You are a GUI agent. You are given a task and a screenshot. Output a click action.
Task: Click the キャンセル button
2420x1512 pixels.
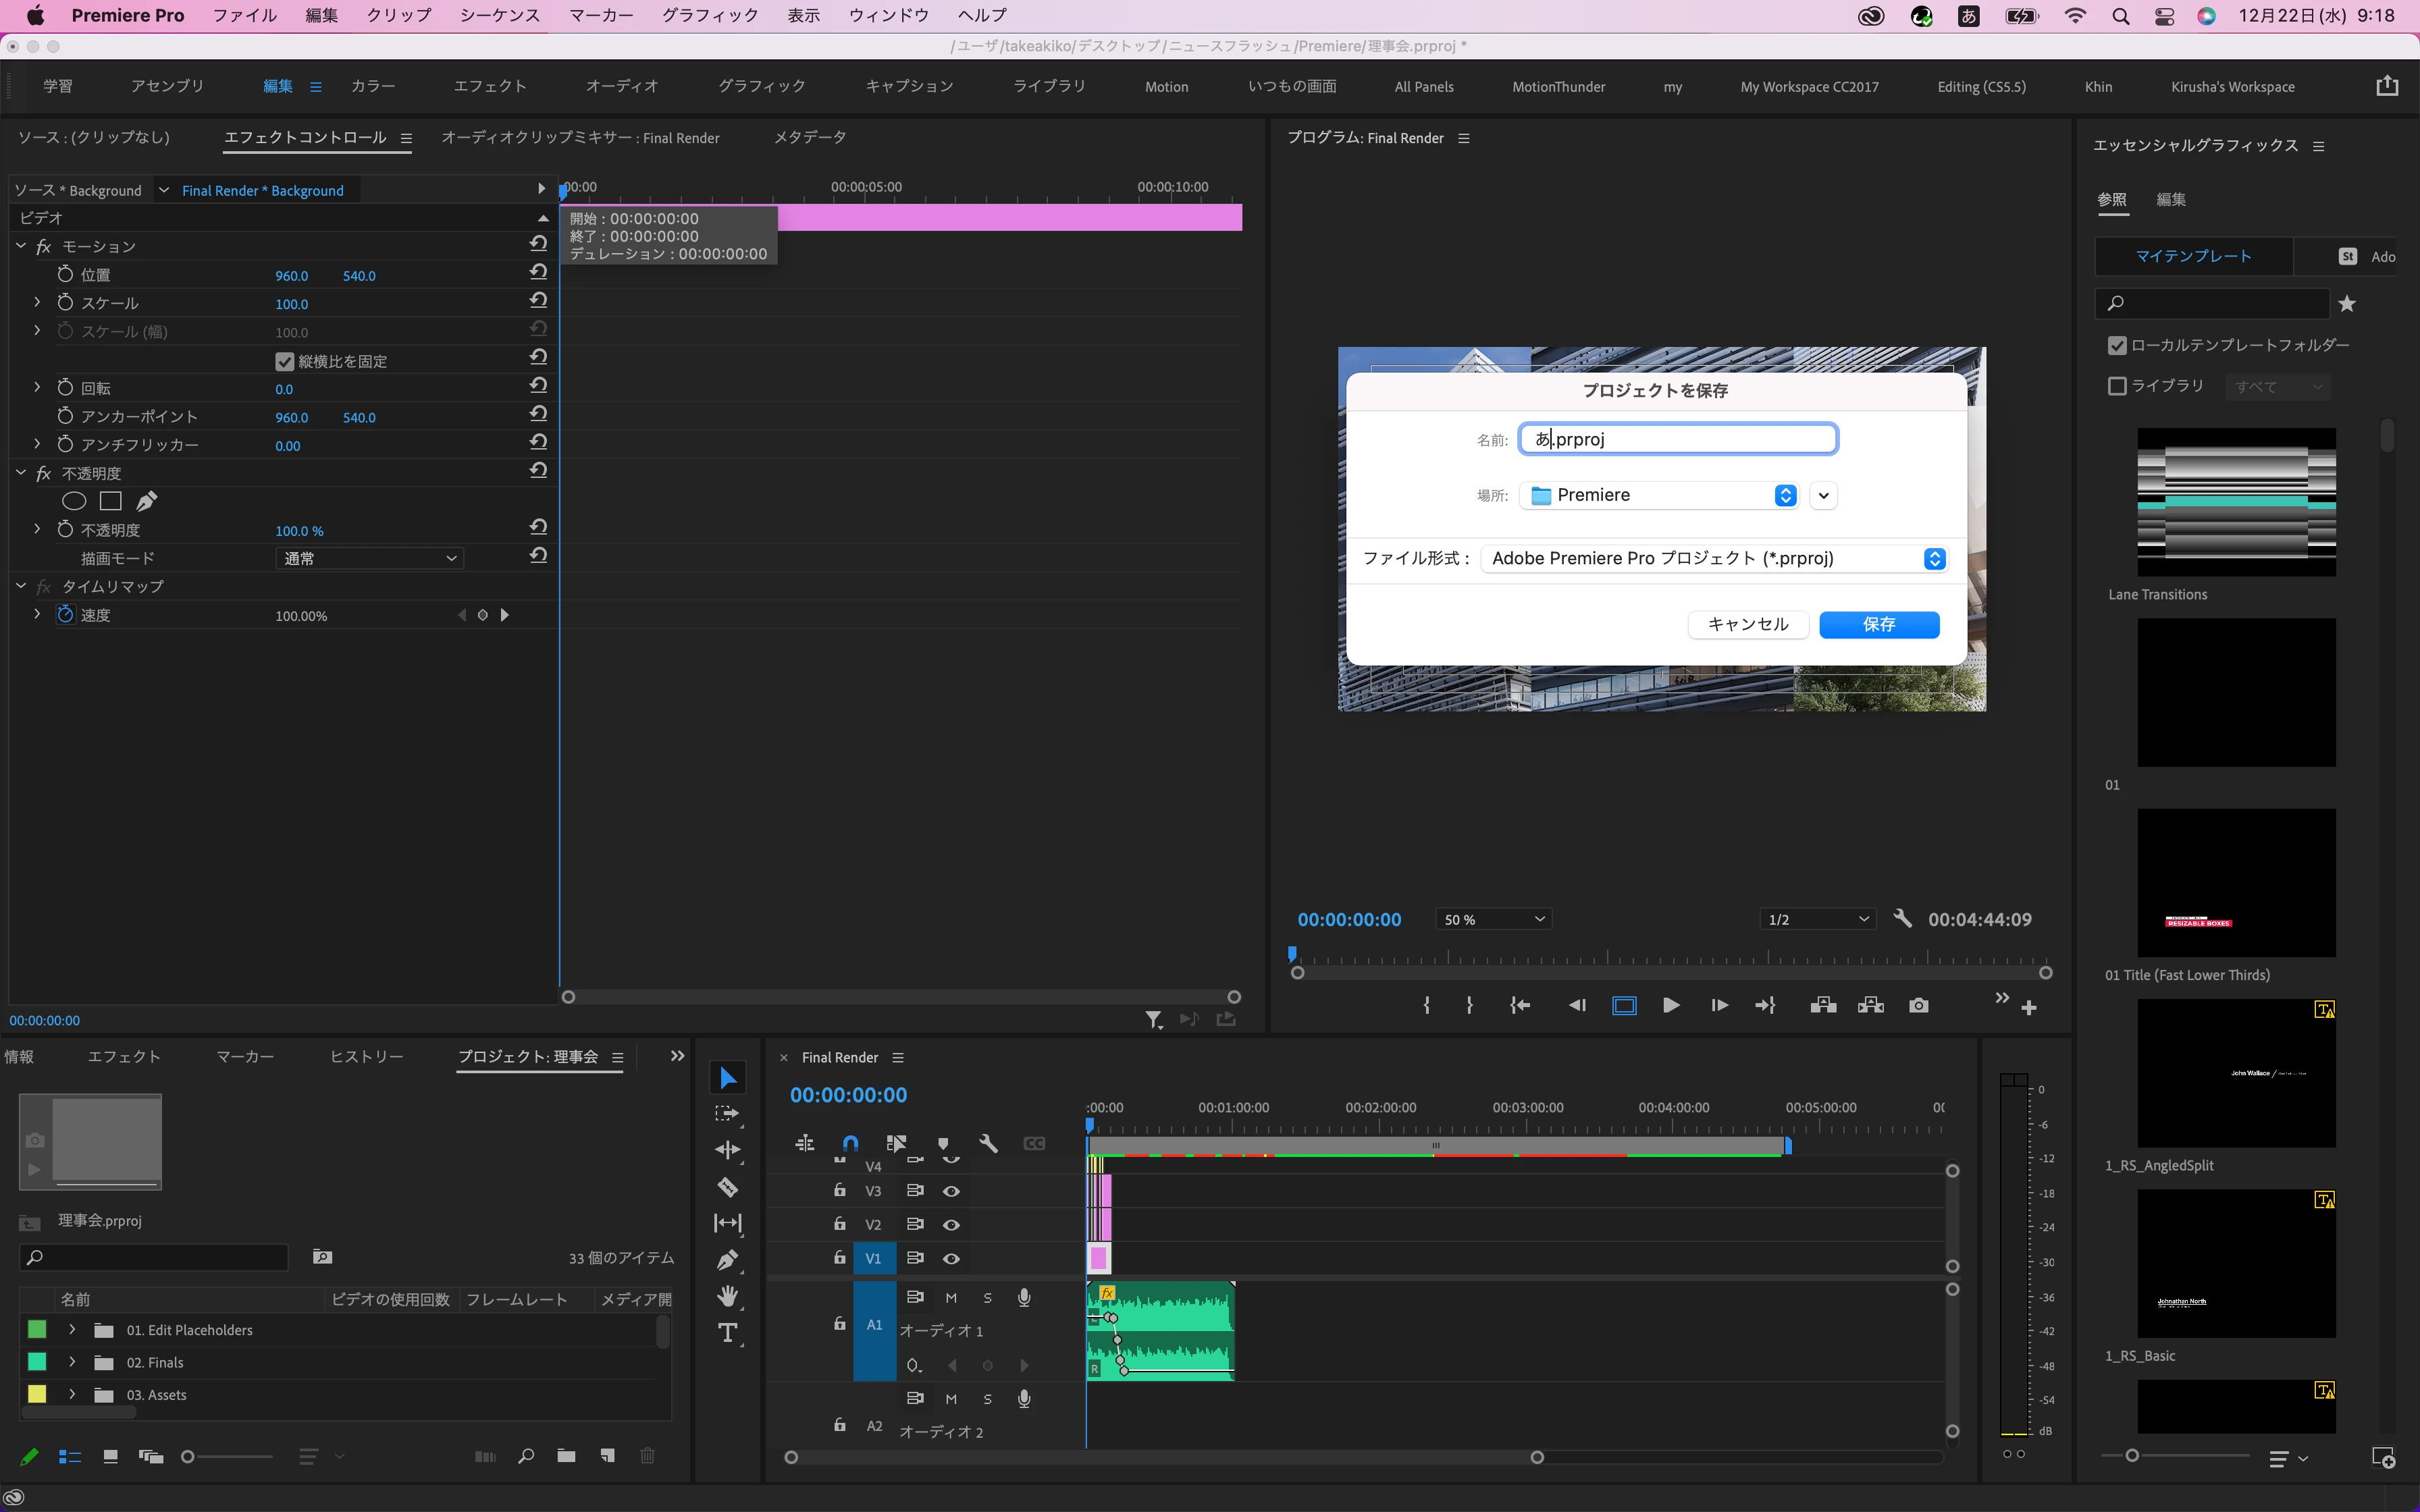pyautogui.click(x=1747, y=624)
